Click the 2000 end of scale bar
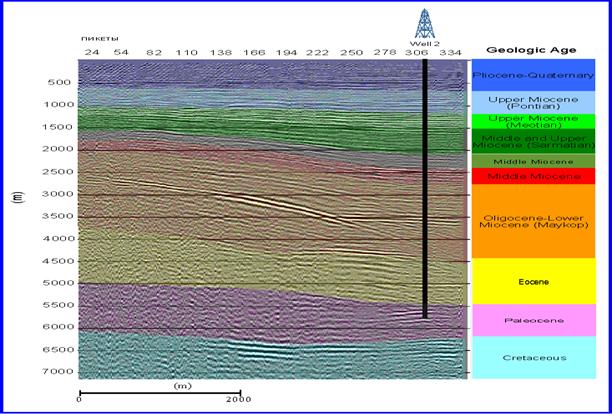Screen dimensions: 612x414 click(238, 398)
